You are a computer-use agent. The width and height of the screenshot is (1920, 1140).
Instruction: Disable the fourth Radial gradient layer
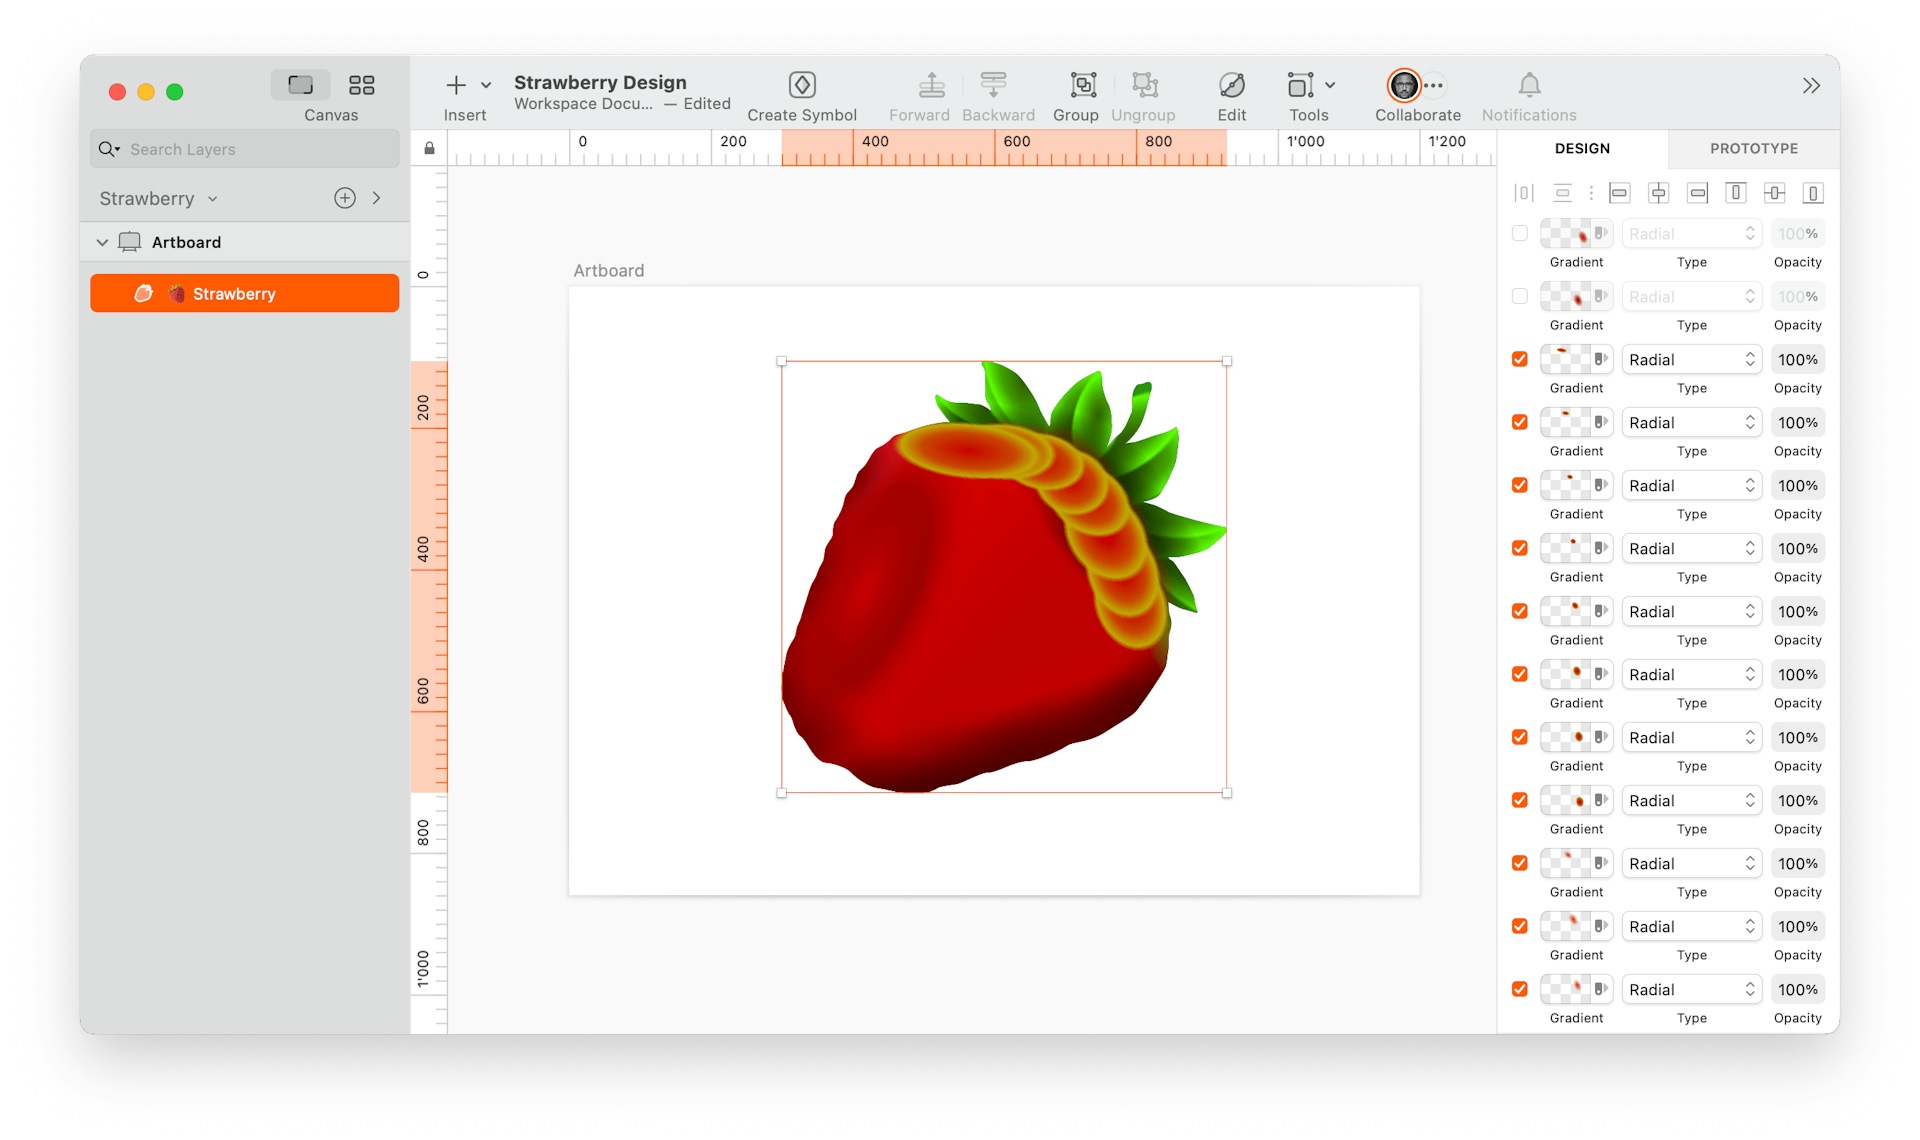pos(1520,422)
